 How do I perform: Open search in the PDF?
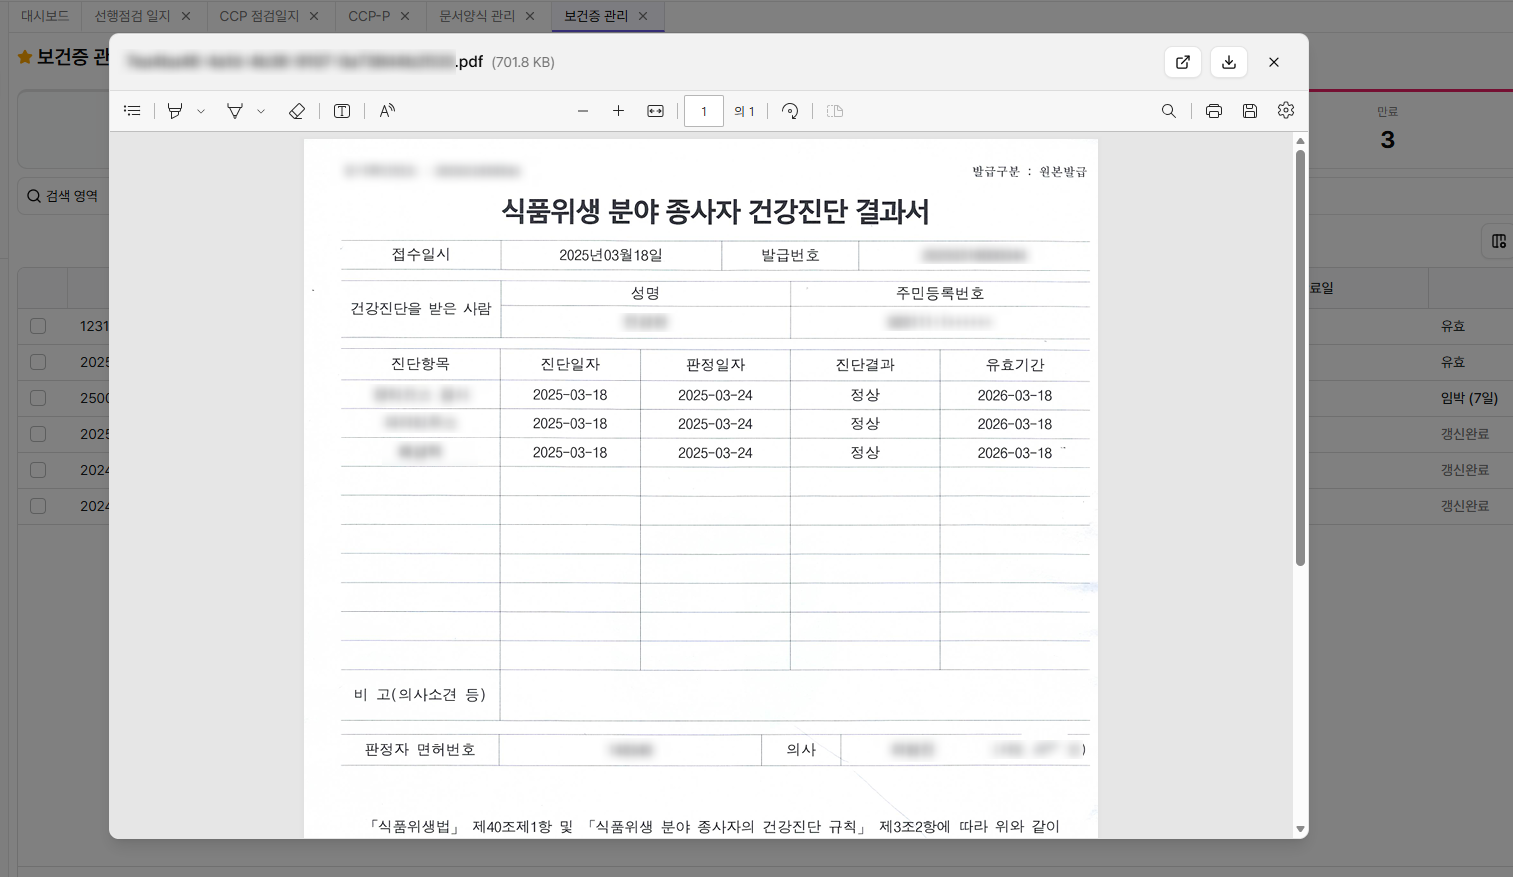coord(1168,111)
